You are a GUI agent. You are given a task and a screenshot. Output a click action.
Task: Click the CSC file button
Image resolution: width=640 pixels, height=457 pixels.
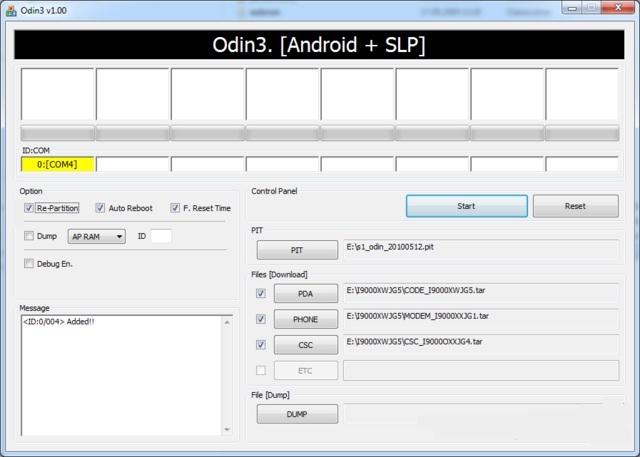click(306, 345)
